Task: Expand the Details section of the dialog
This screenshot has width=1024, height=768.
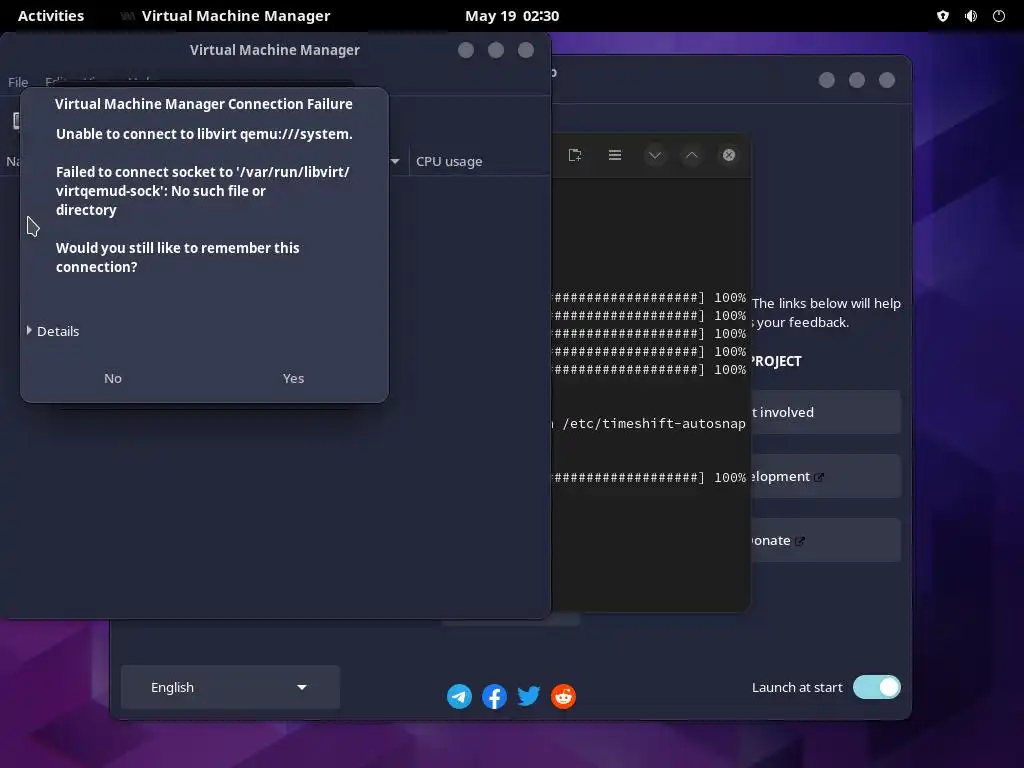Action: [x=53, y=331]
